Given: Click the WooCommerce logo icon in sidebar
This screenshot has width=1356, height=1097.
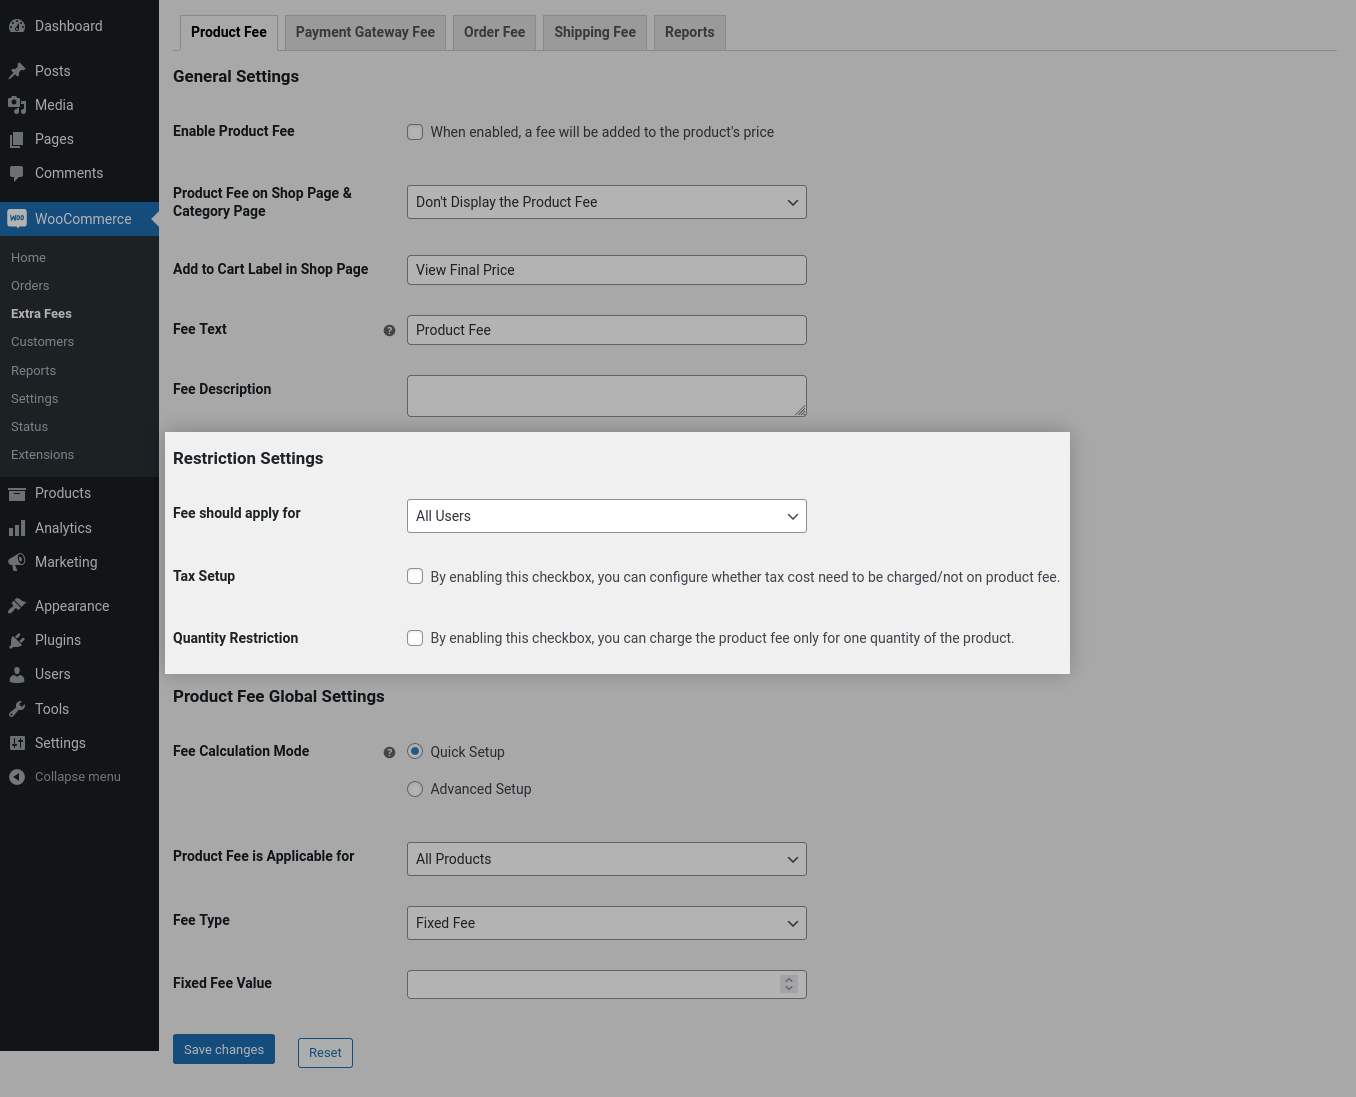Looking at the screenshot, I should coord(16,218).
